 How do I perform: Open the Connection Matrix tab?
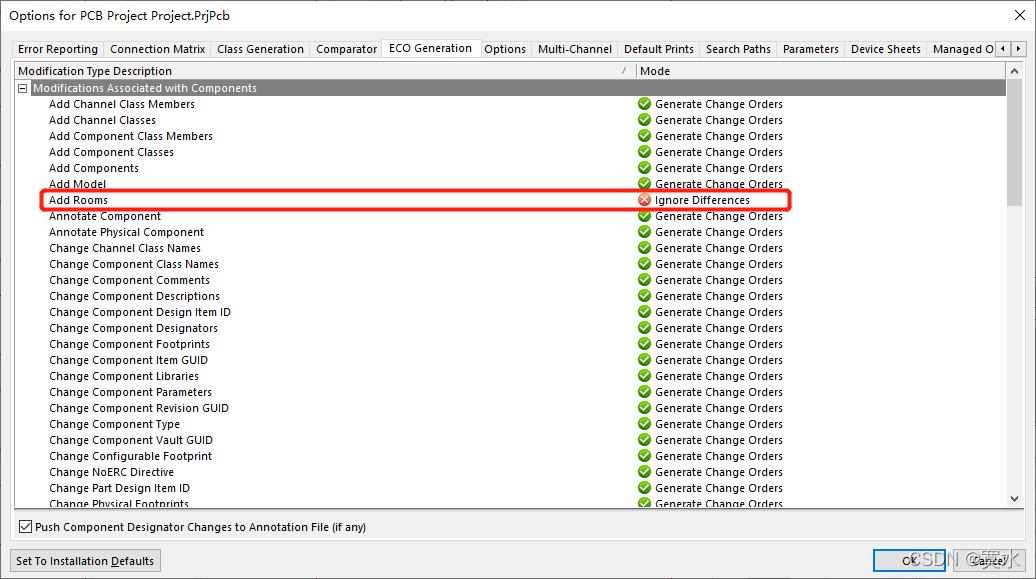click(x=157, y=49)
